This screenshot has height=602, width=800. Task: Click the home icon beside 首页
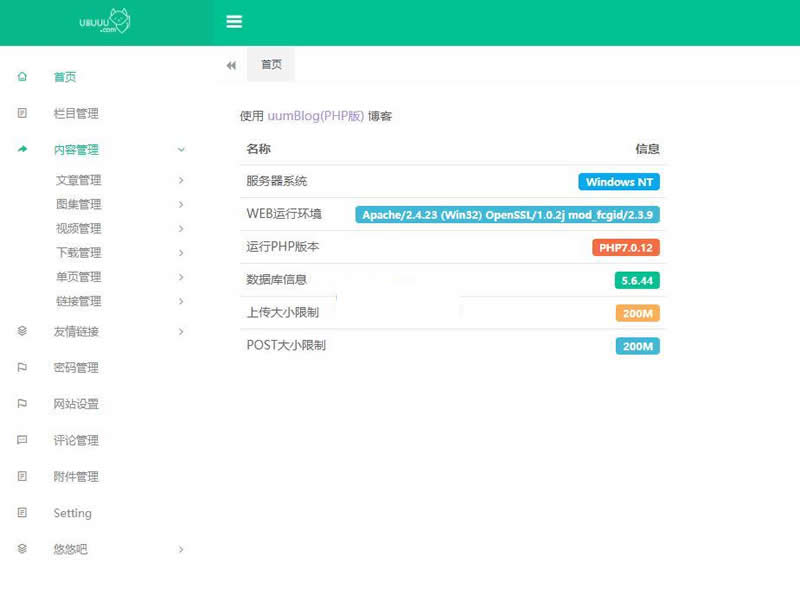tap(22, 76)
